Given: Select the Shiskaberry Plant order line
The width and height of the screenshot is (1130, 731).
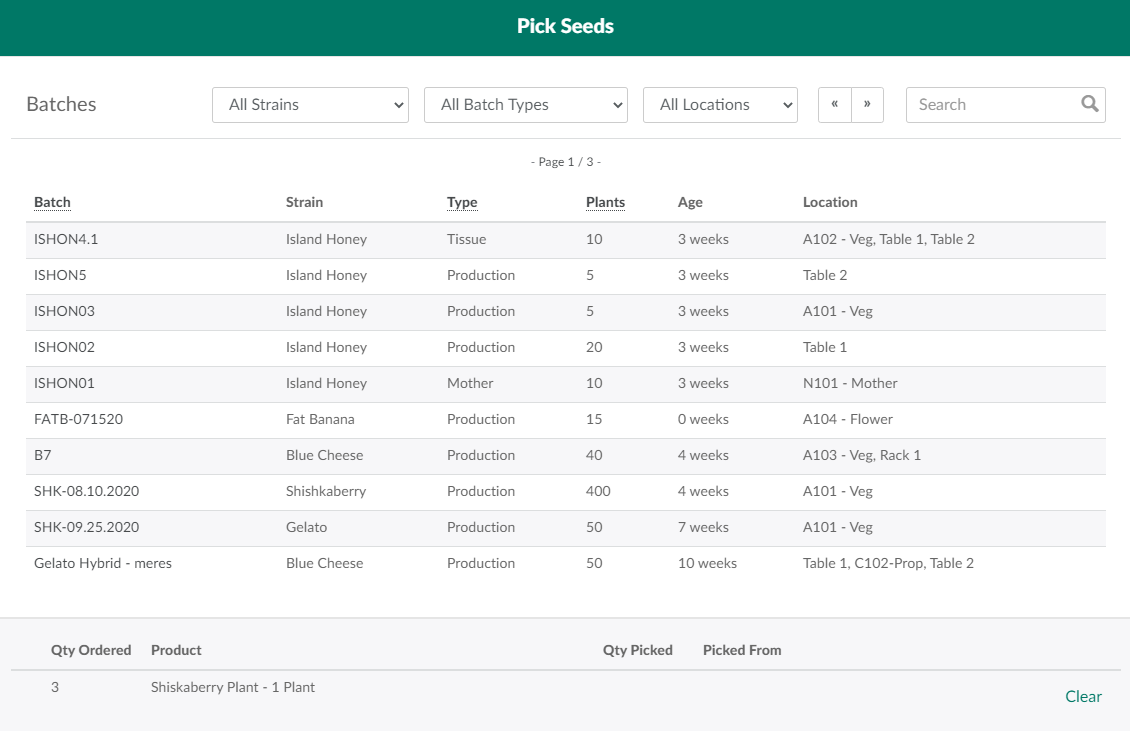Looking at the screenshot, I should click(233, 687).
